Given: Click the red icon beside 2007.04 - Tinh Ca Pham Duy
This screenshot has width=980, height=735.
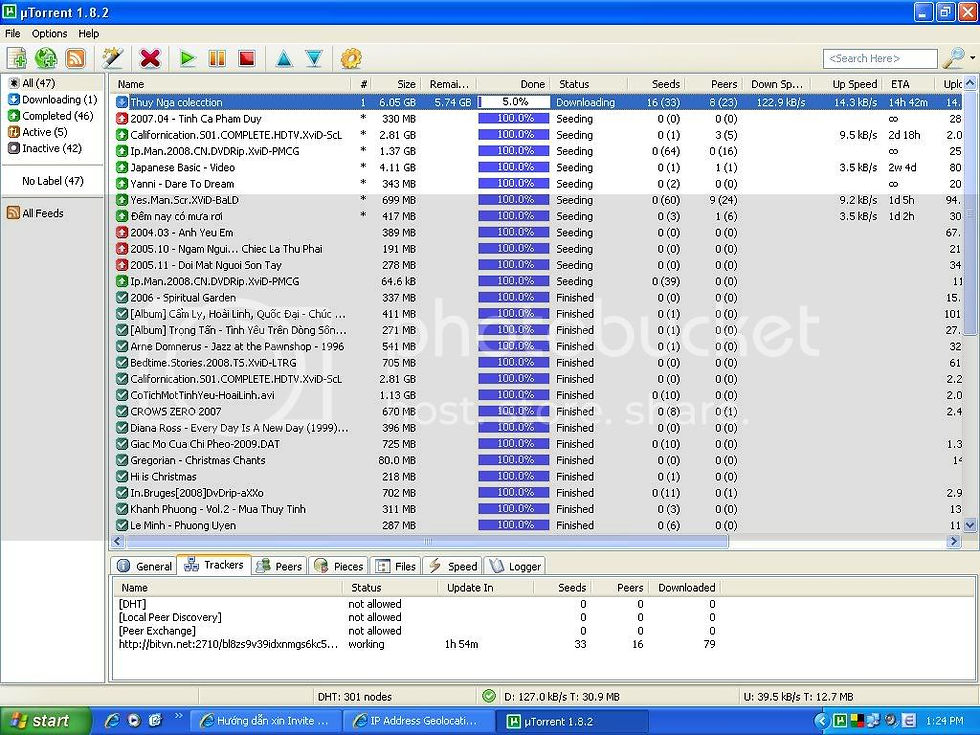Looking at the screenshot, I should tap(122, 118).
